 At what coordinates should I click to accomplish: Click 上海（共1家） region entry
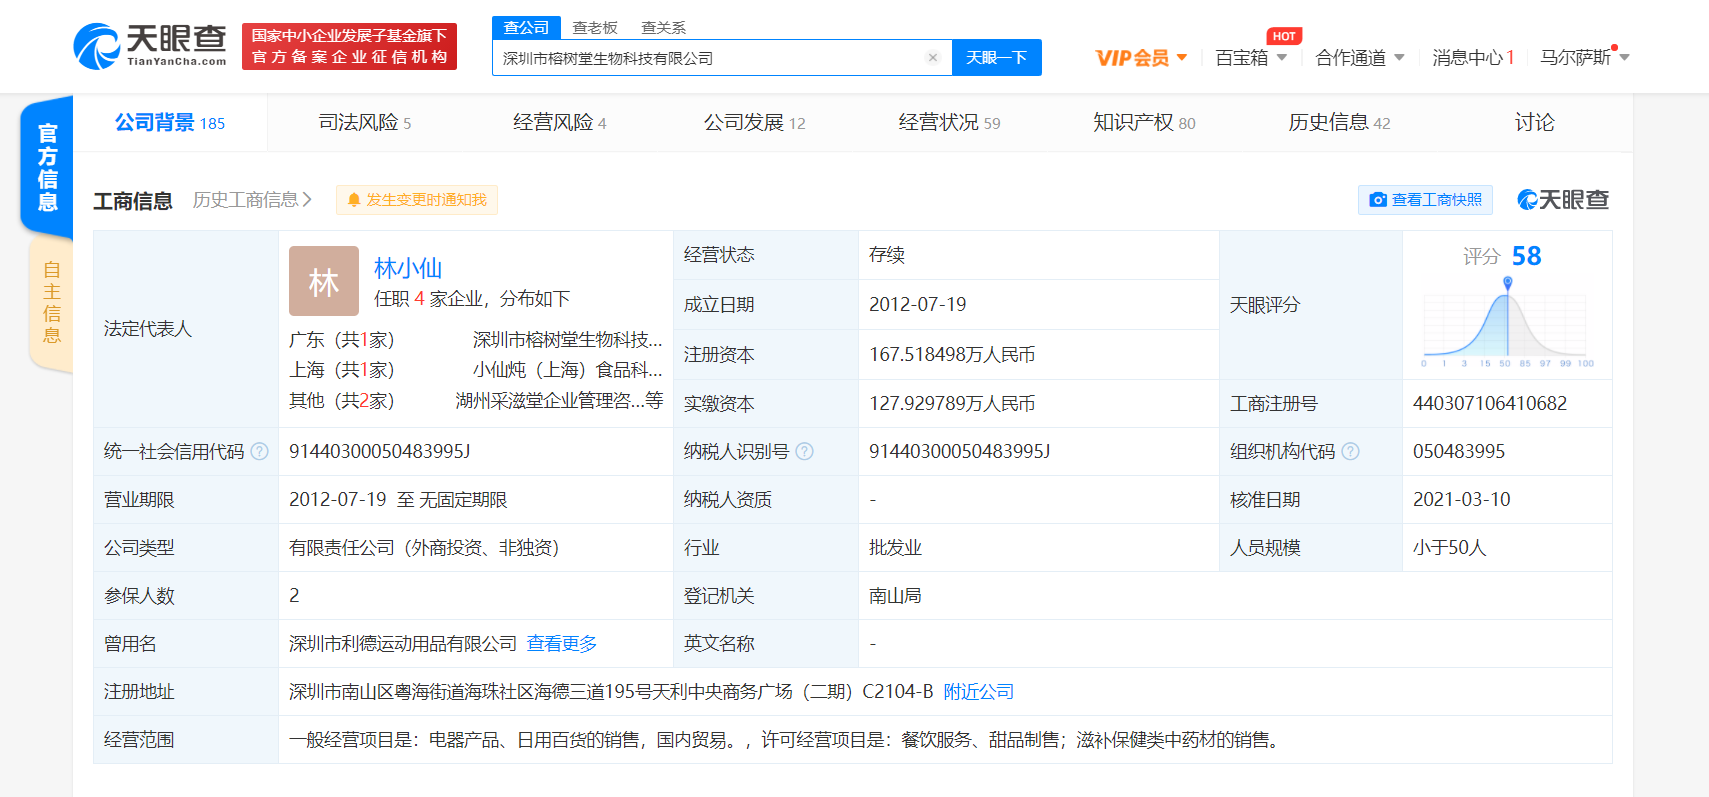(x=341, y=370)
